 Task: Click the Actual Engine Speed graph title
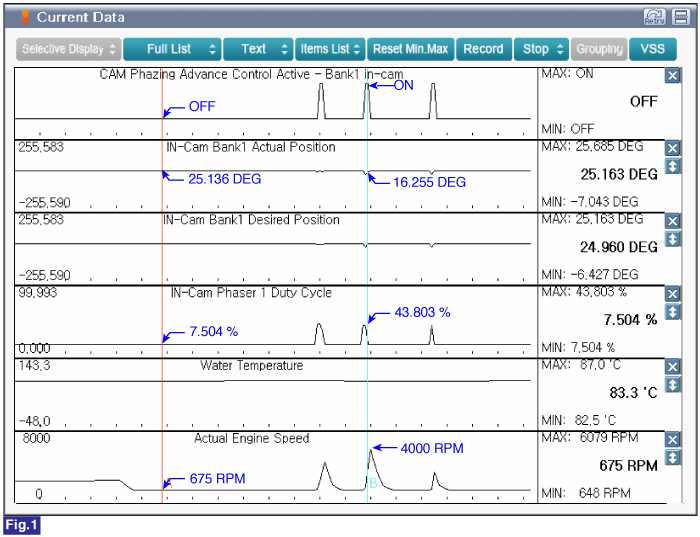pos(252,438)
